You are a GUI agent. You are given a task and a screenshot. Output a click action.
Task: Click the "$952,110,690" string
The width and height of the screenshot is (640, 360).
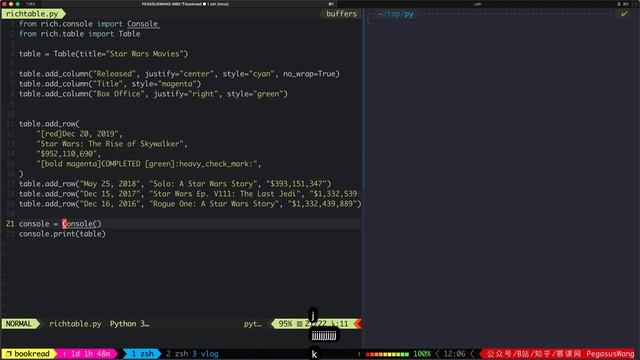(68, 154)
